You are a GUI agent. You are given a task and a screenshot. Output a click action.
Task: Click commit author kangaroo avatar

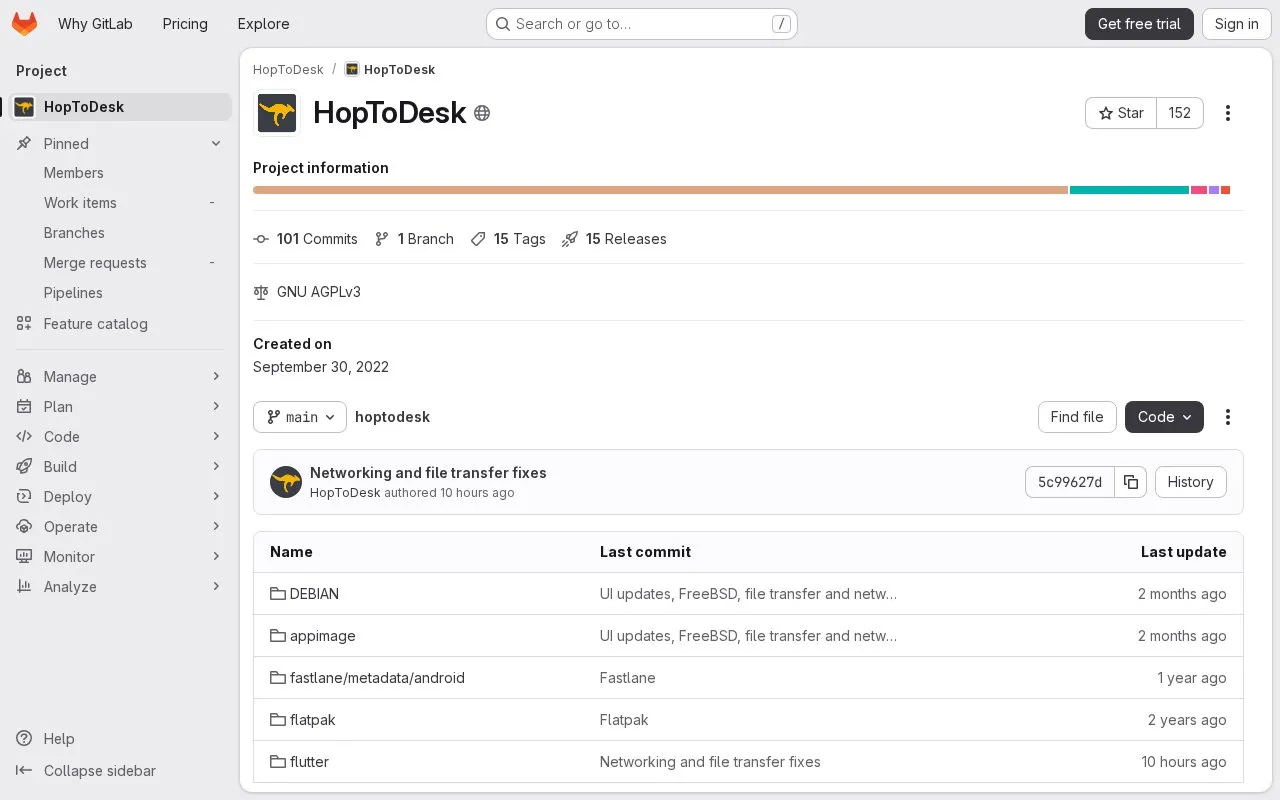[x=286, y=482]
